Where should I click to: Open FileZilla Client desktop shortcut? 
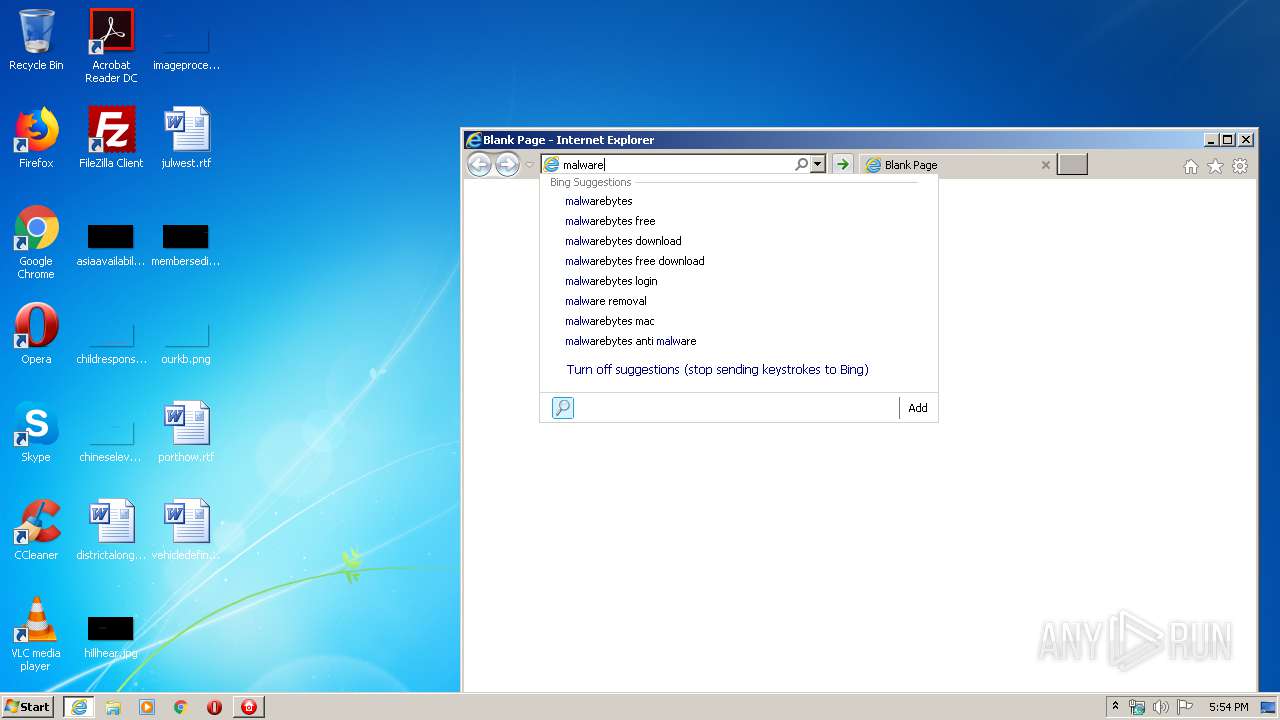click(111, 138)
